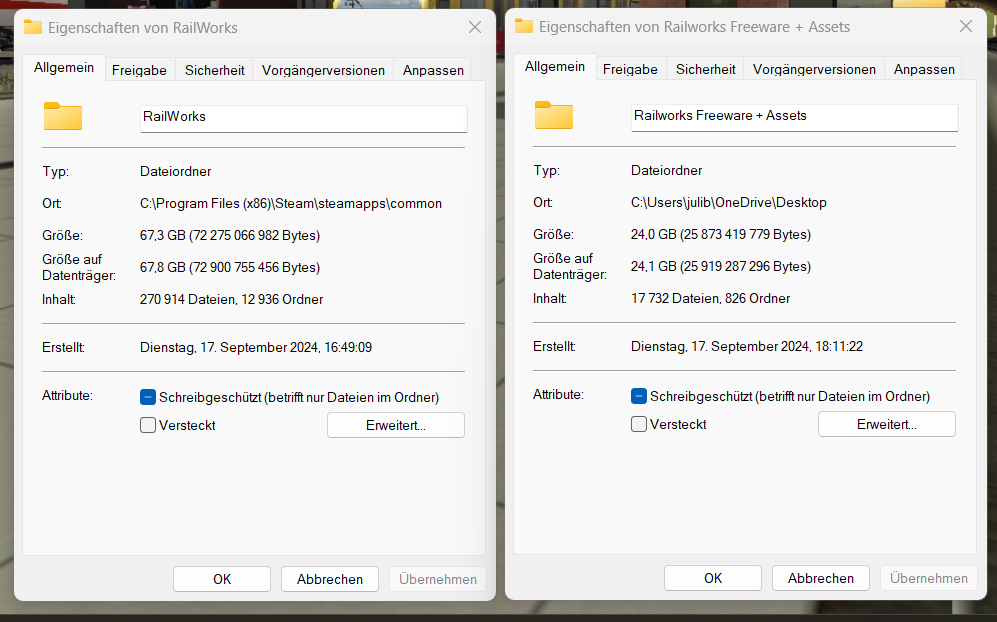
Task: Click Erweitert... button in RailWorks window
Action: (x=395, y=425)
